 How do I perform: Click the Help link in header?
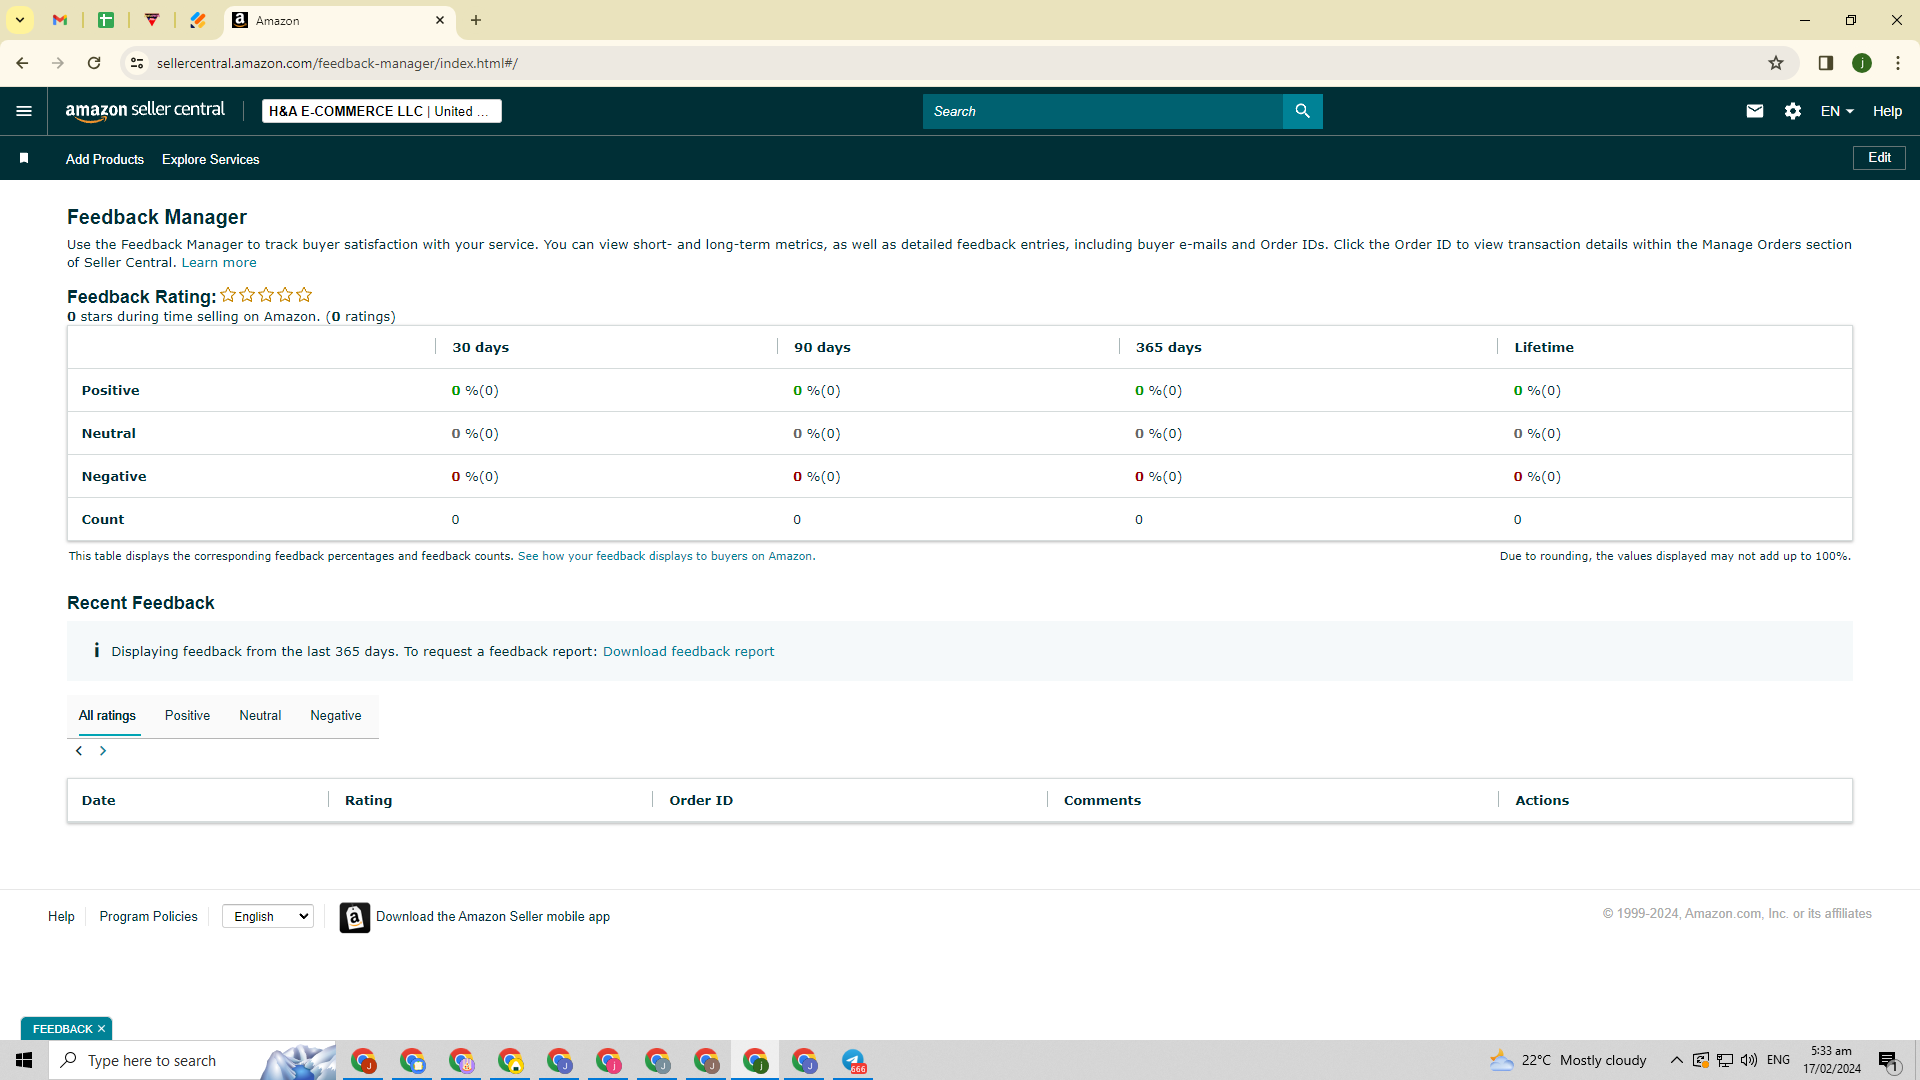coord(1887,111)
